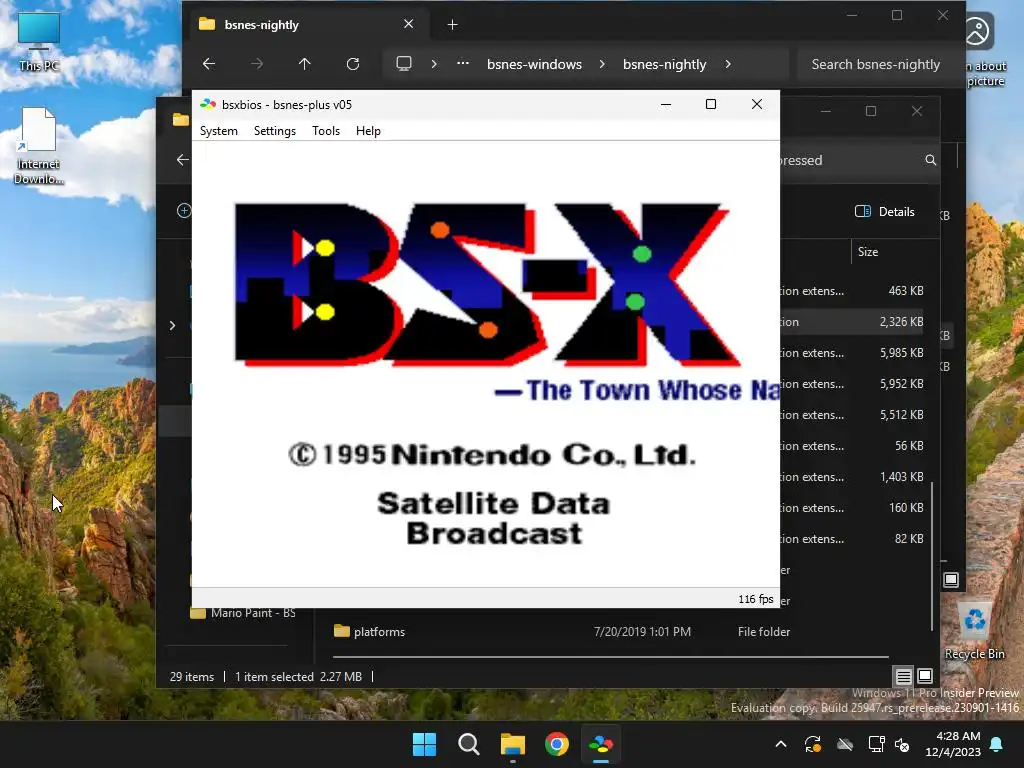Select Mario Paint - BS folder in sidebar
The height and width of the screenshot is (768, 1024).
(243, 613)
